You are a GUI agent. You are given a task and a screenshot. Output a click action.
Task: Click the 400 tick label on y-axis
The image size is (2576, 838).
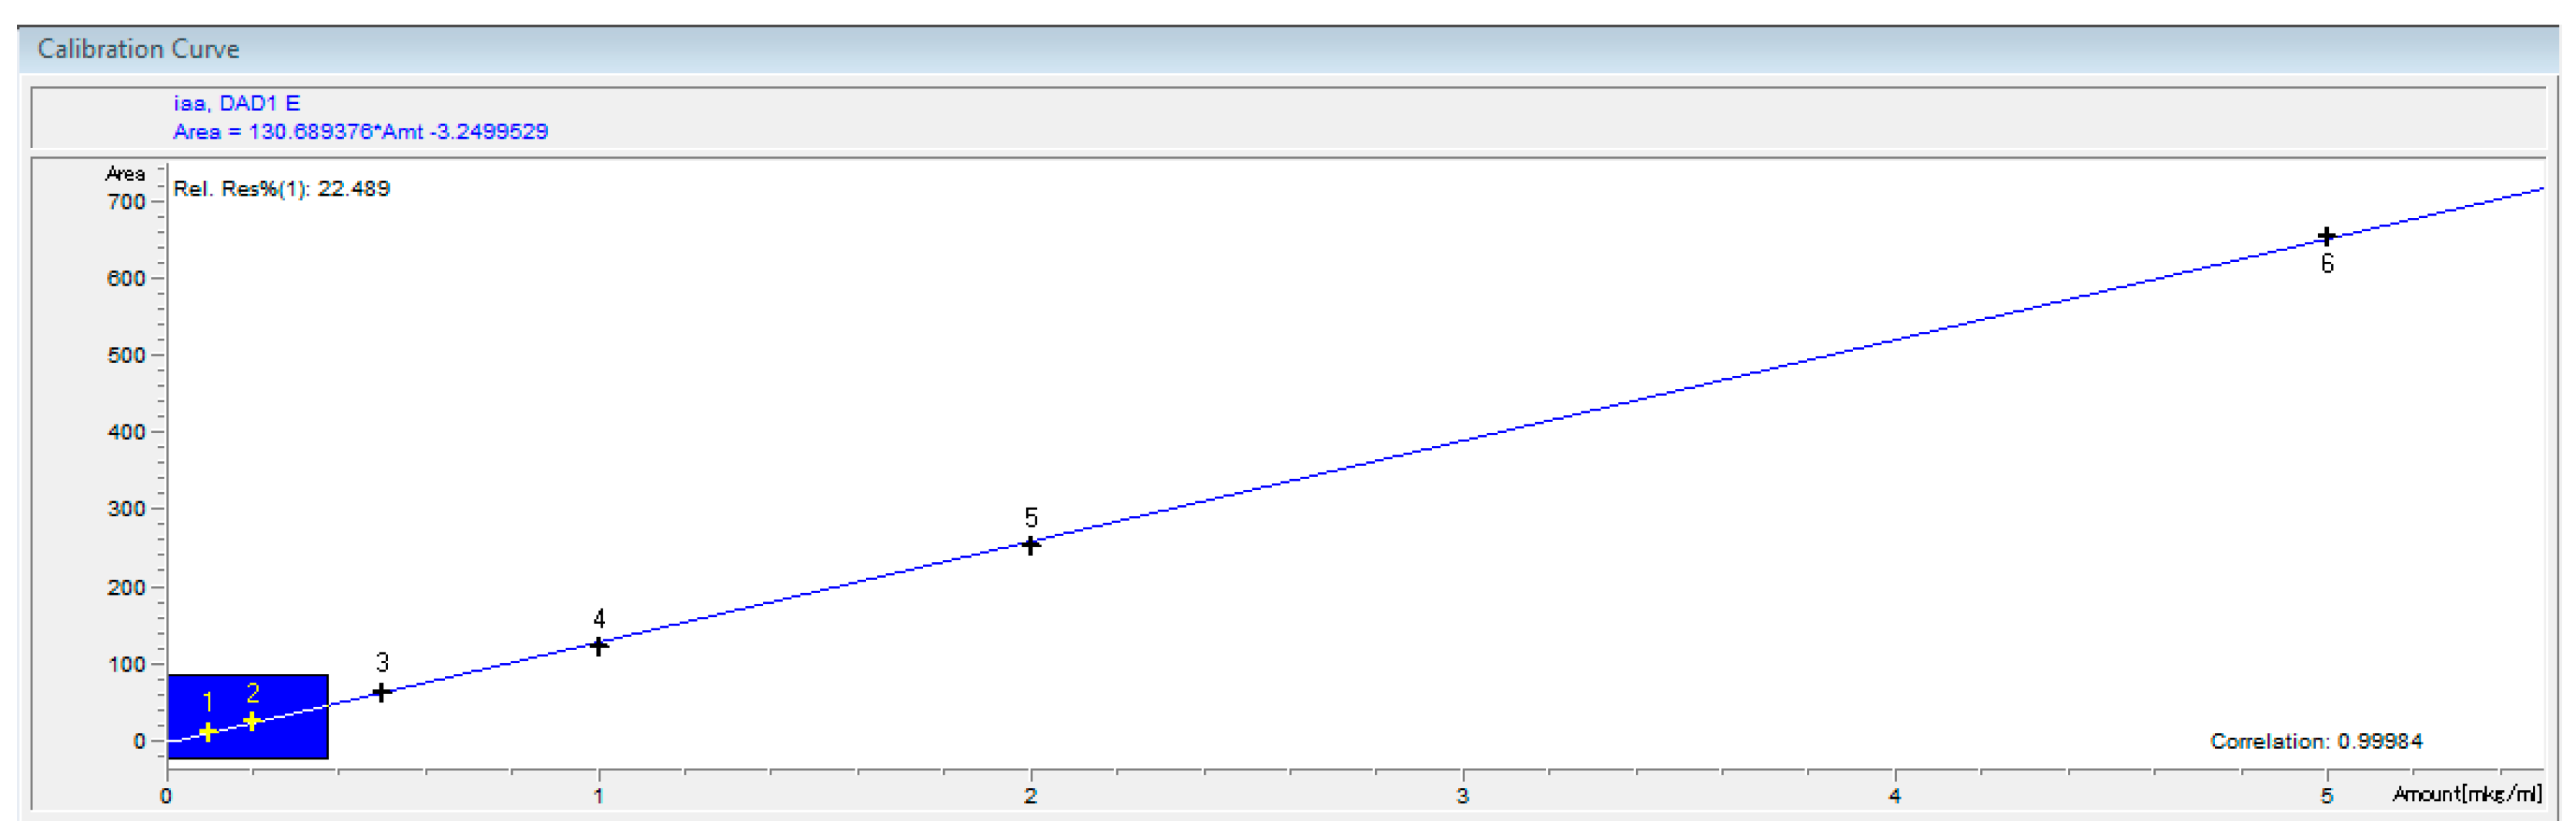[x=126, y=432]
